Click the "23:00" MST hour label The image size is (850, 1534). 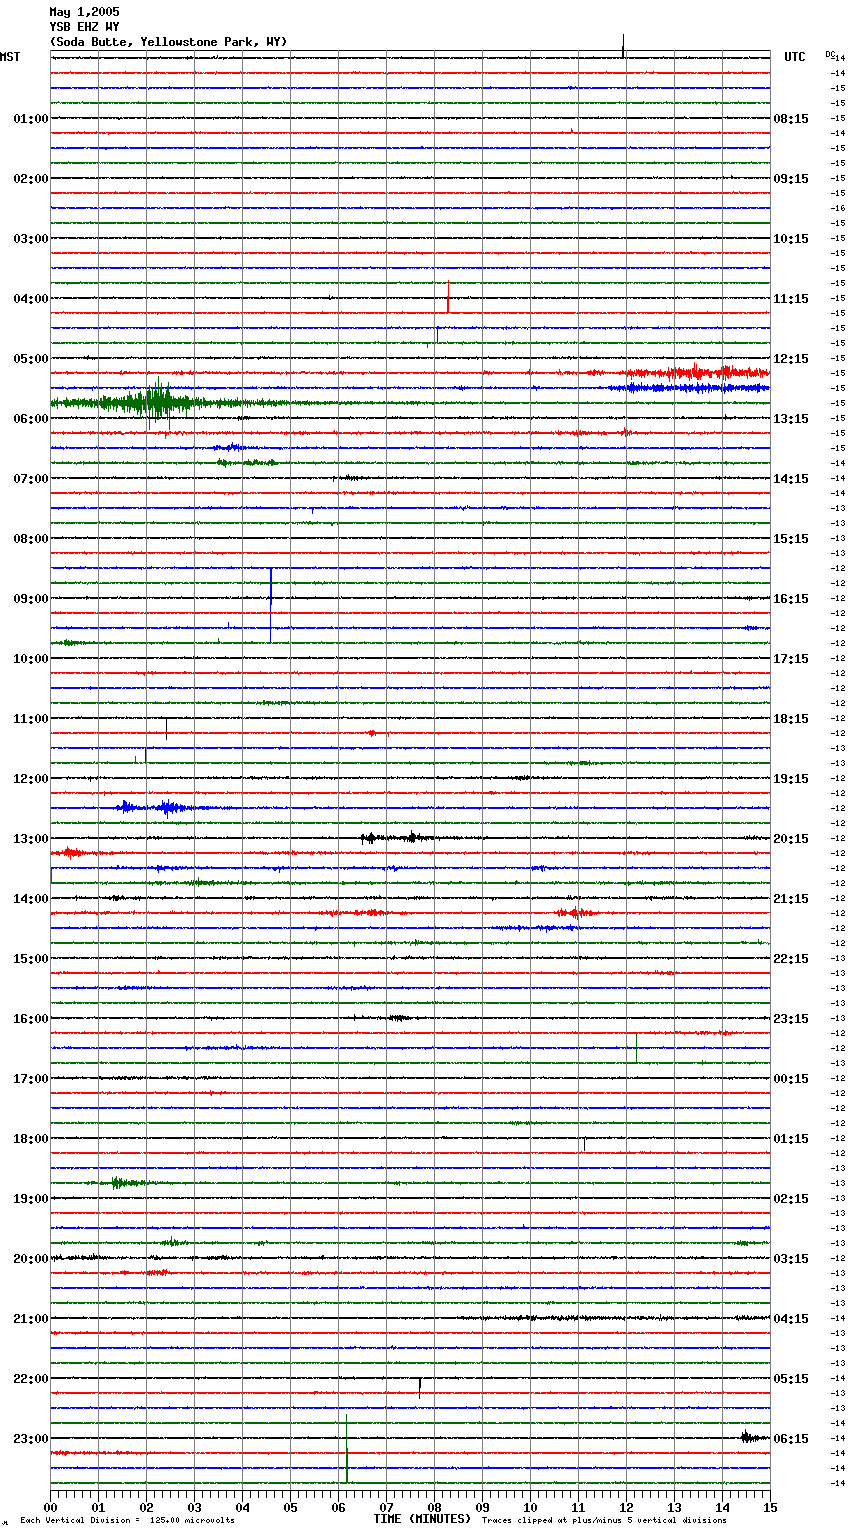click(31, 1439)
